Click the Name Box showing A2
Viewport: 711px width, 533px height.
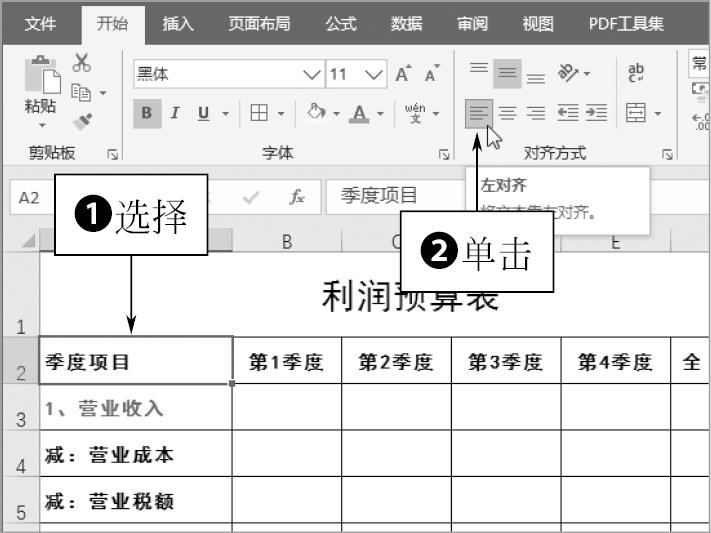(x=32, y=197)
